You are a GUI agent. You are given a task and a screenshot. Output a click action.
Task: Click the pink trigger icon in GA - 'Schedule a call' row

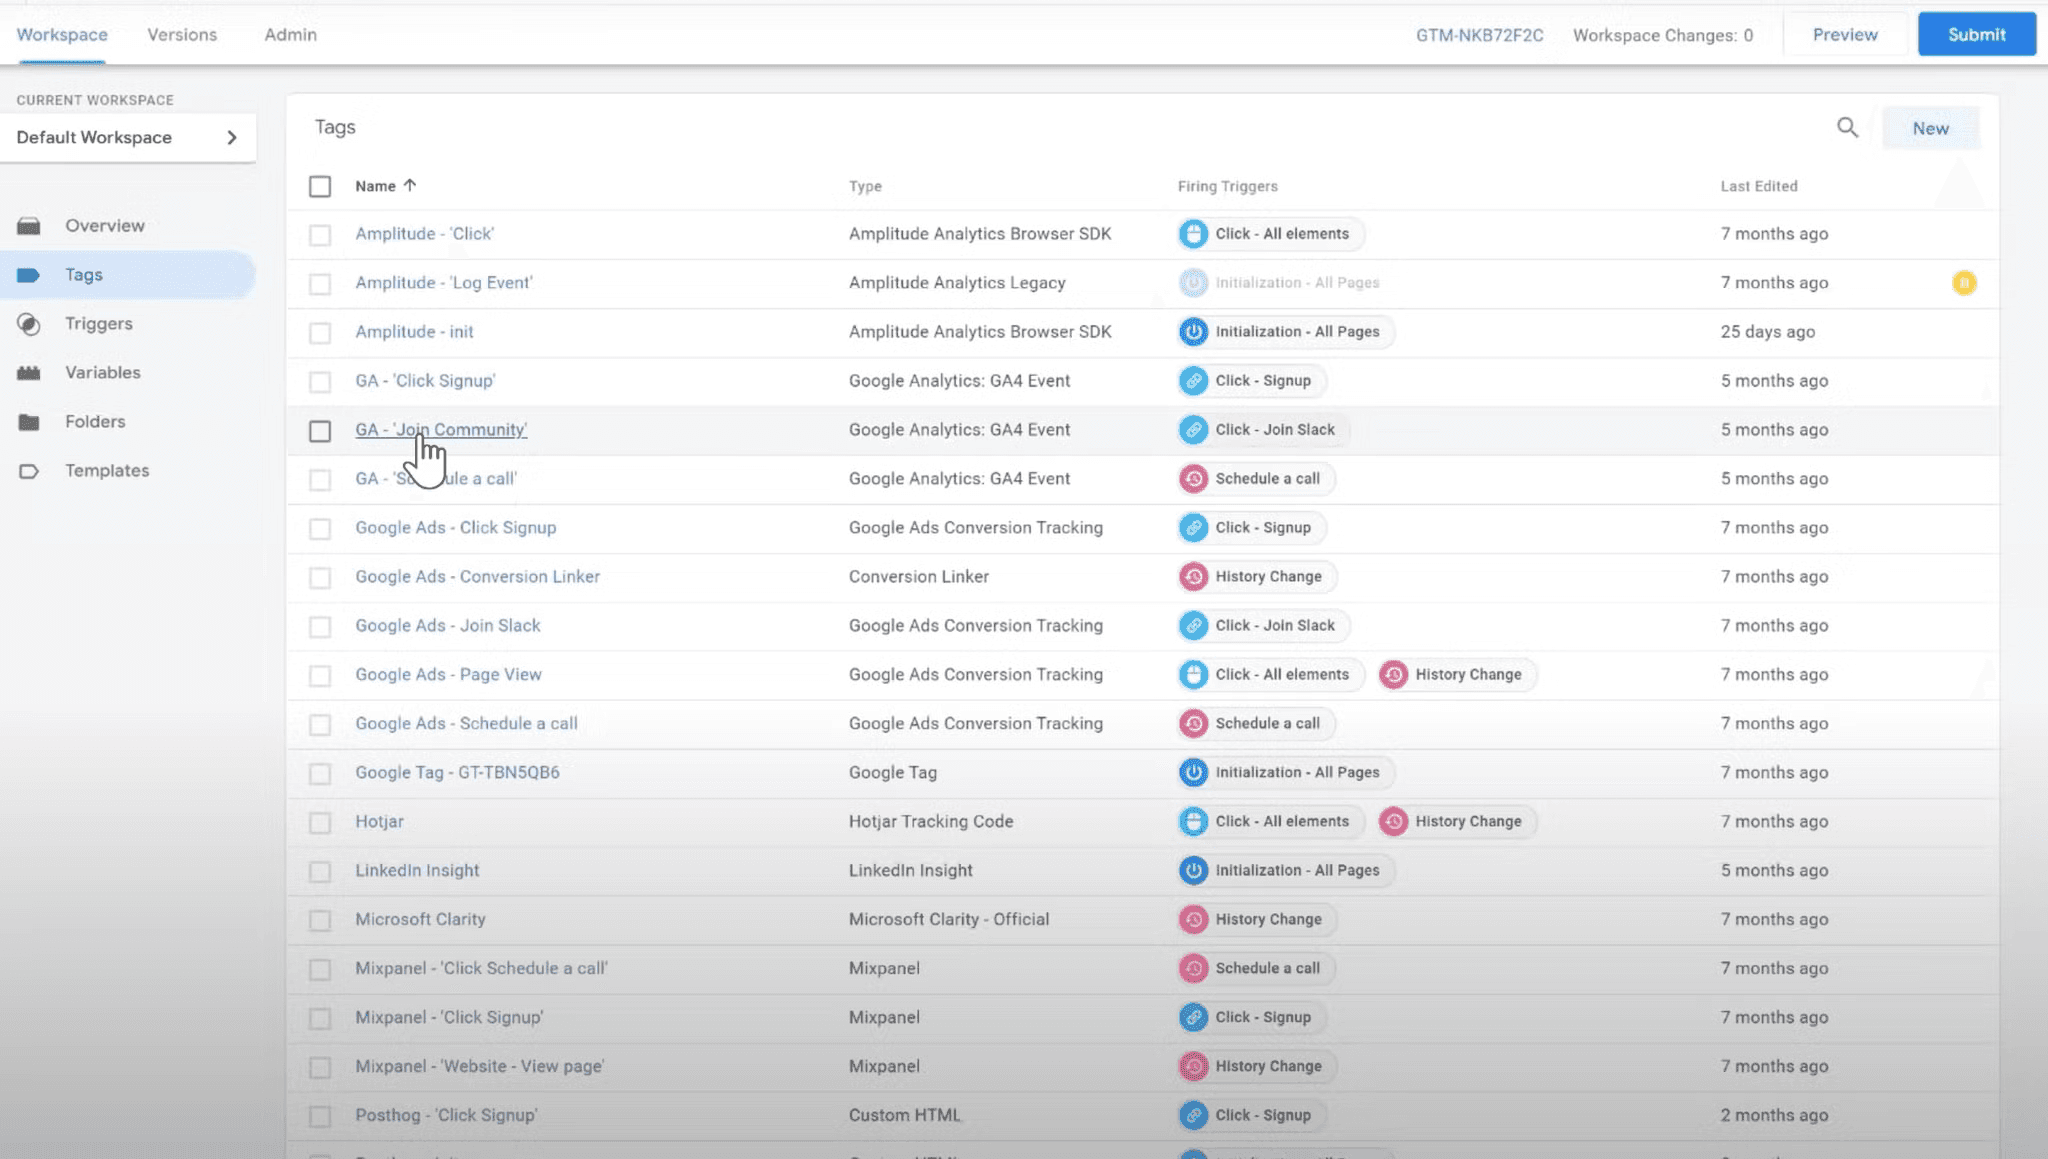(x=1193, y=479)
